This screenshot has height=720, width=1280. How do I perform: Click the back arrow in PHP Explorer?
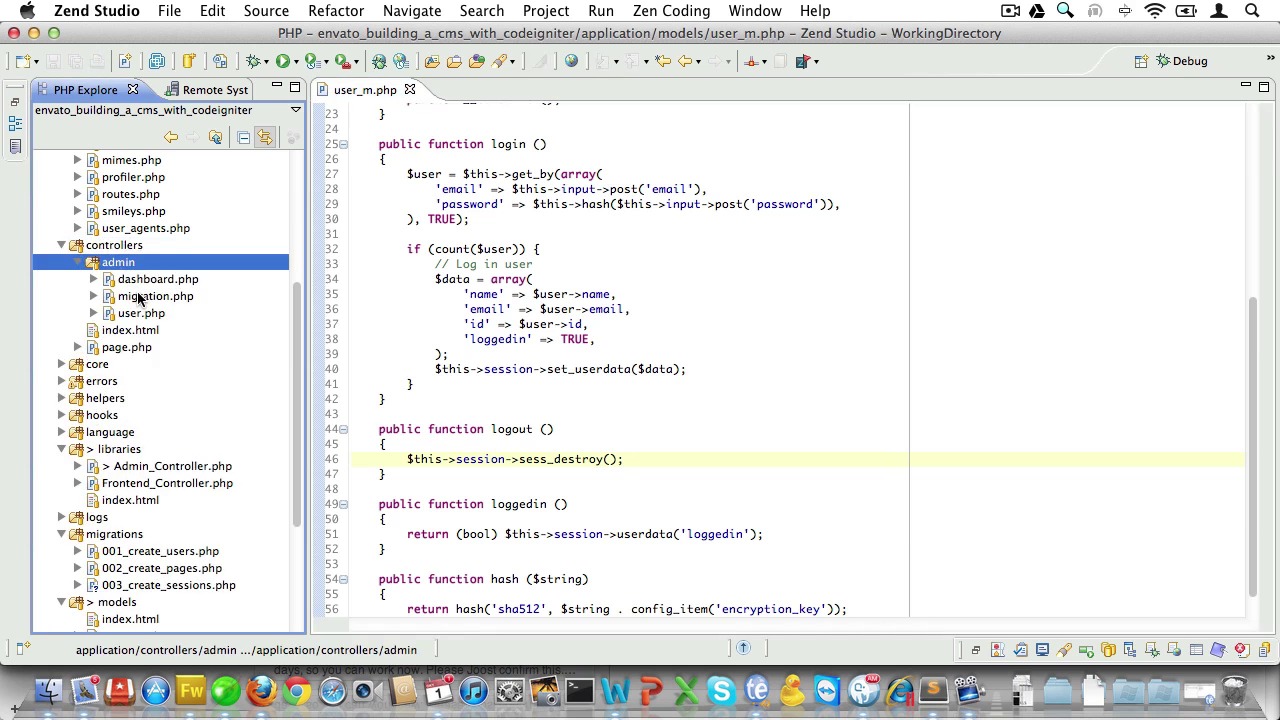pyautogui.click(x=171, y=137)
